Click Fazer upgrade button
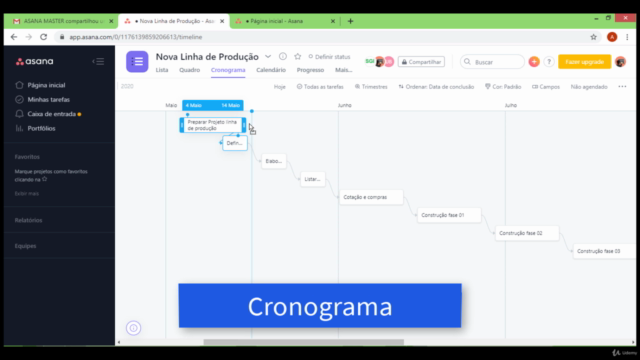 point(584,62)
